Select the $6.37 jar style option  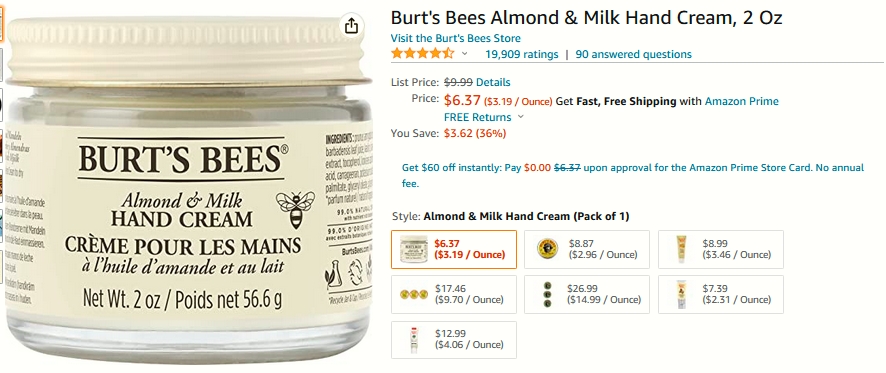click(454, 249)
